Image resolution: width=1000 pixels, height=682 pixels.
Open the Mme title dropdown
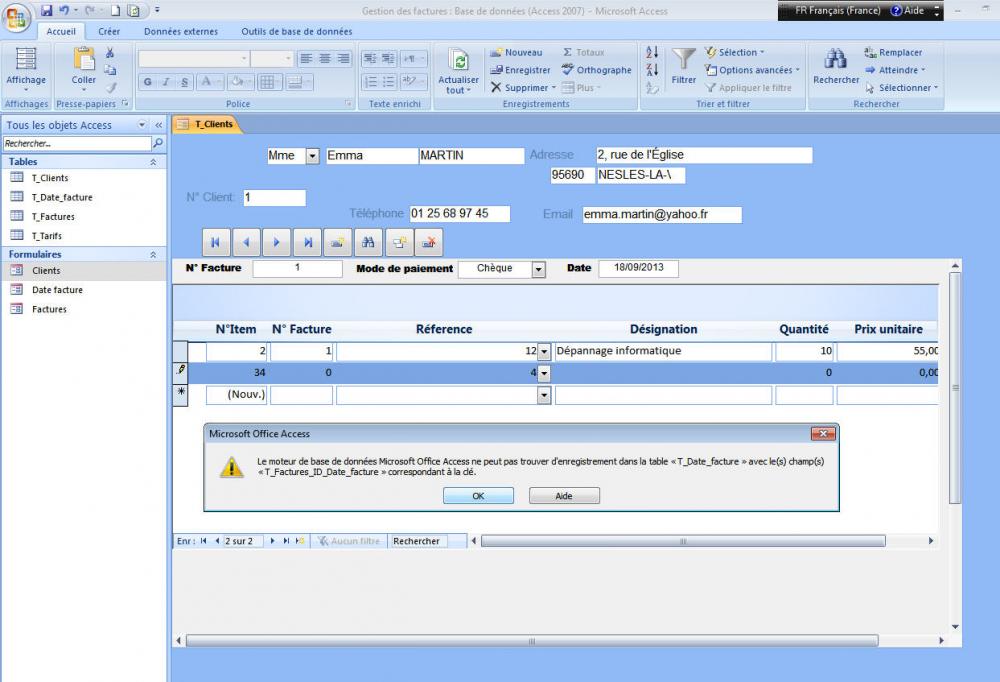point(312,156)
